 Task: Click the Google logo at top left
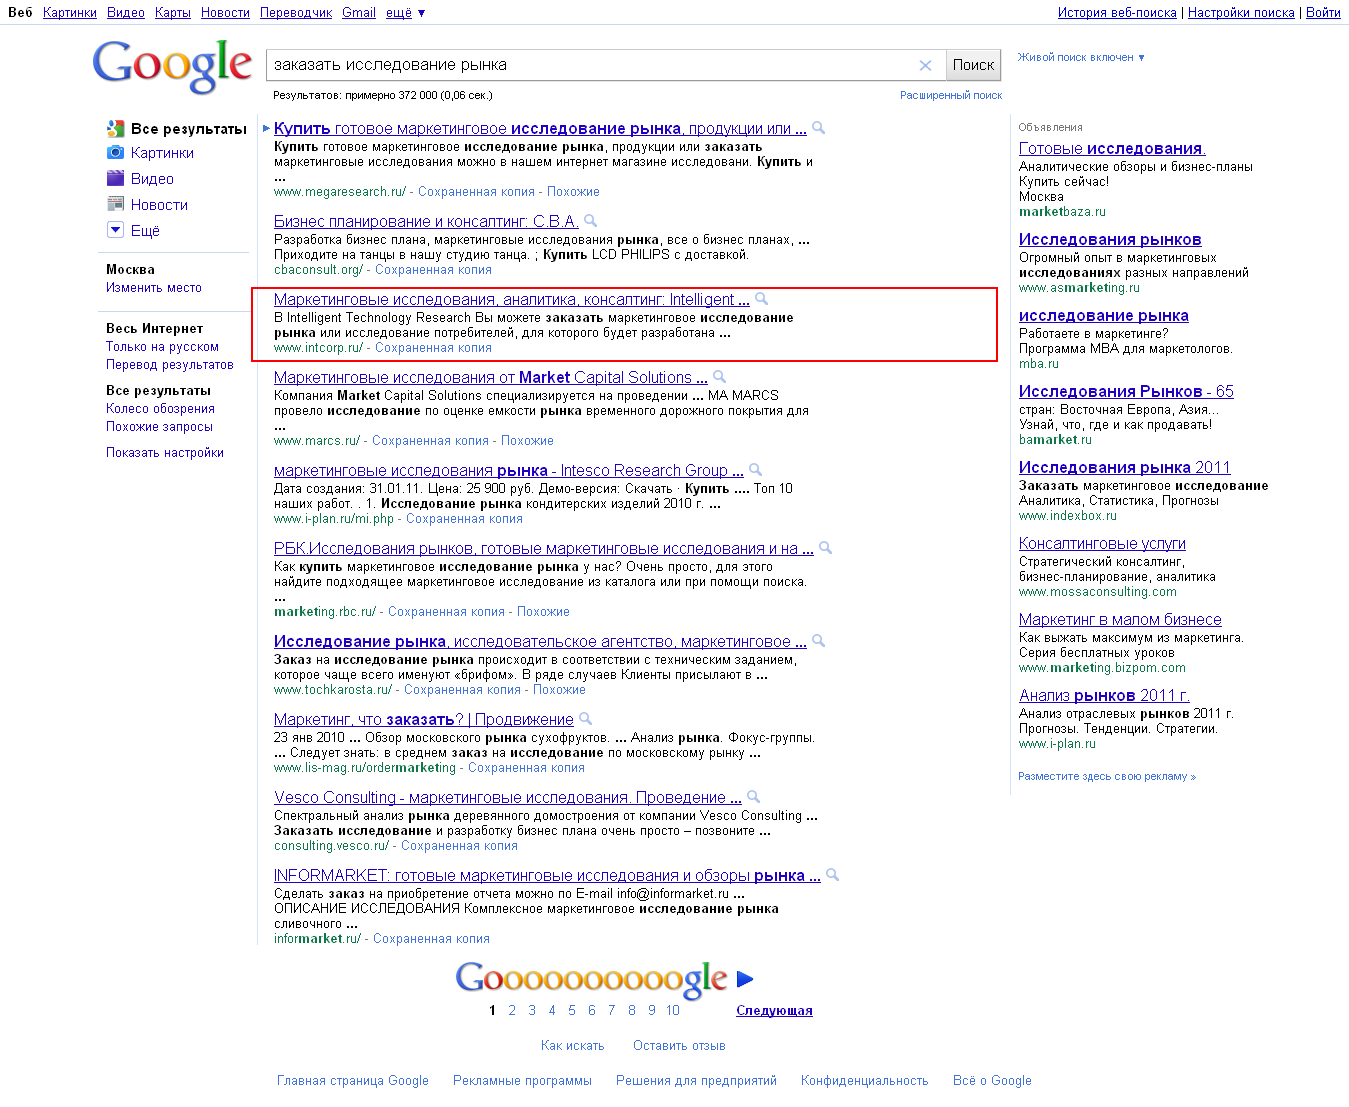click(x=172, y=66)
